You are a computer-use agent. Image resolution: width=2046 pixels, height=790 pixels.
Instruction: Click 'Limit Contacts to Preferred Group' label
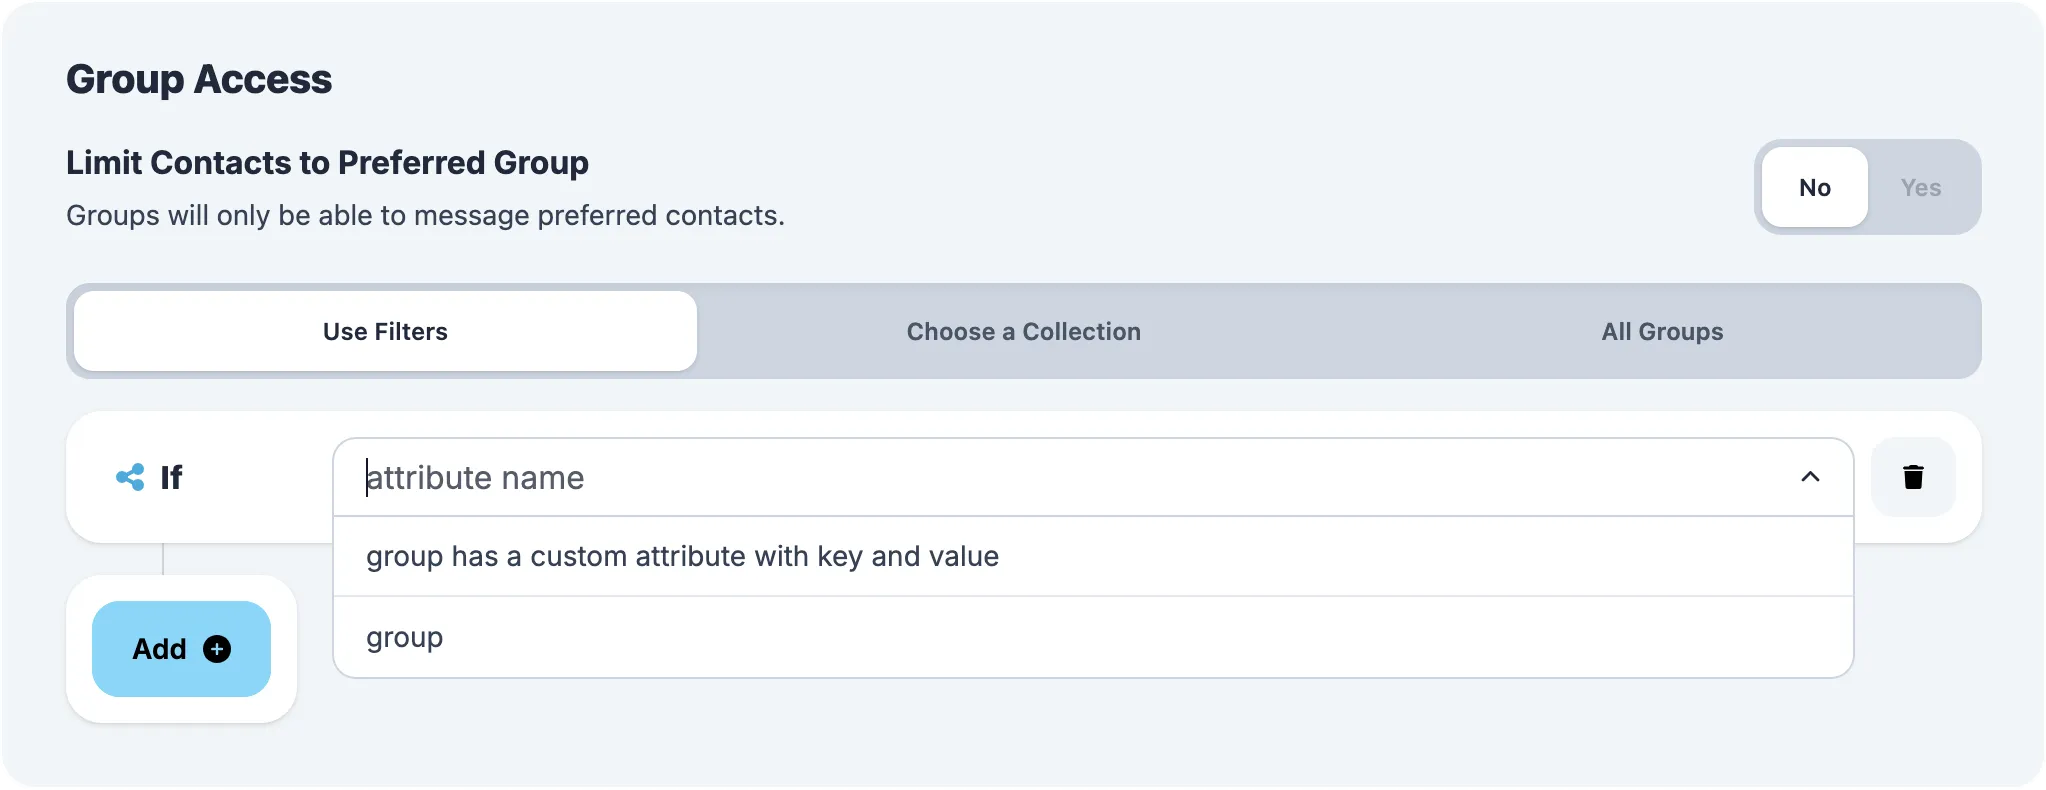[327, 162]
